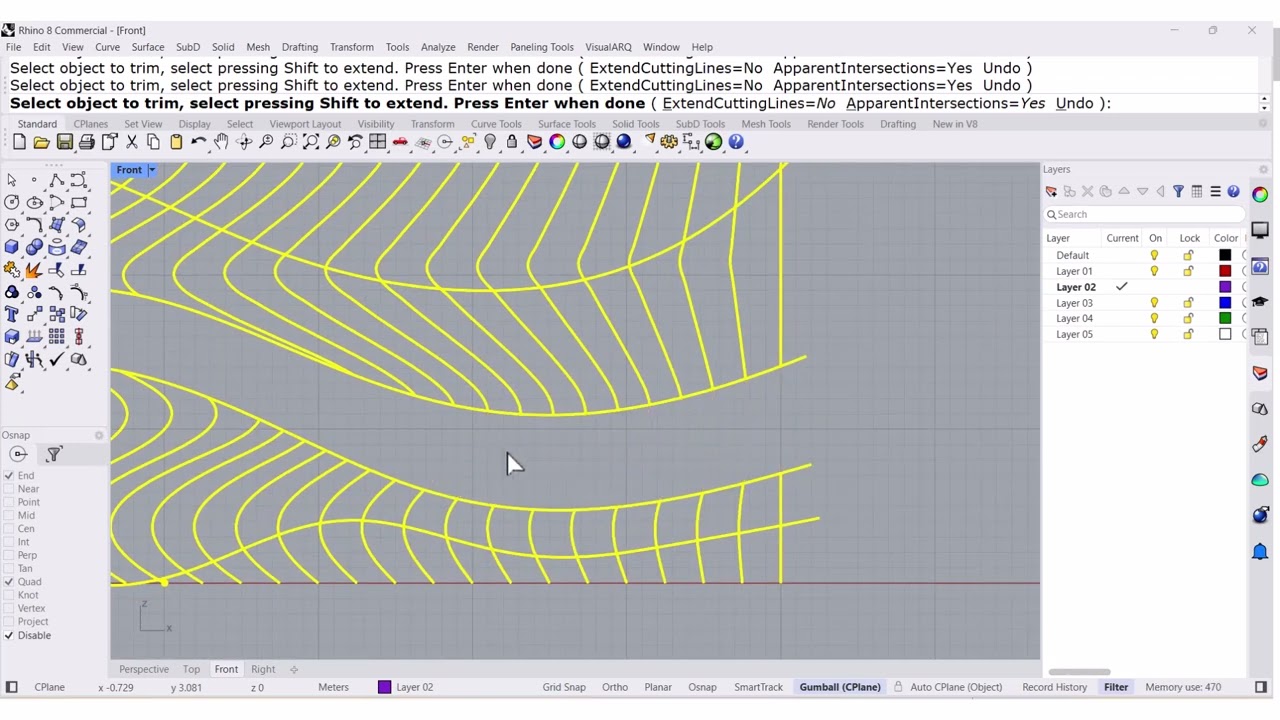This screenshot has height=720, width=1280.
Task: Click the Print icon in the Standard toolbar
Action: point(87,142)
